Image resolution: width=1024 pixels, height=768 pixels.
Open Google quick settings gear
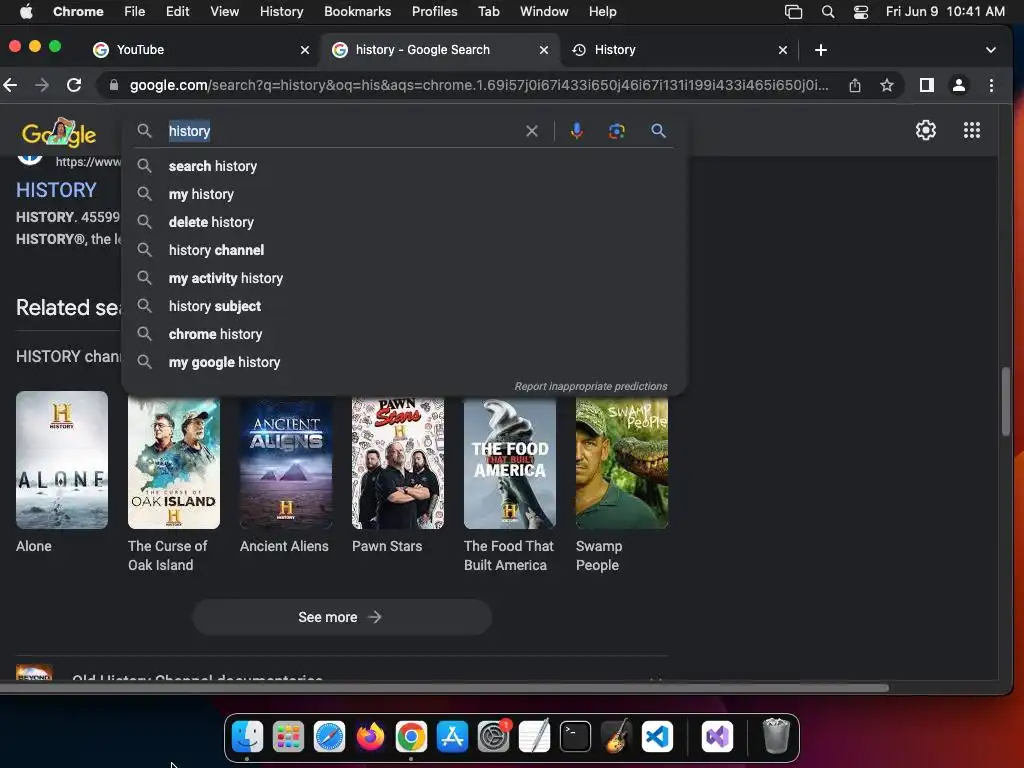(925, 131)
